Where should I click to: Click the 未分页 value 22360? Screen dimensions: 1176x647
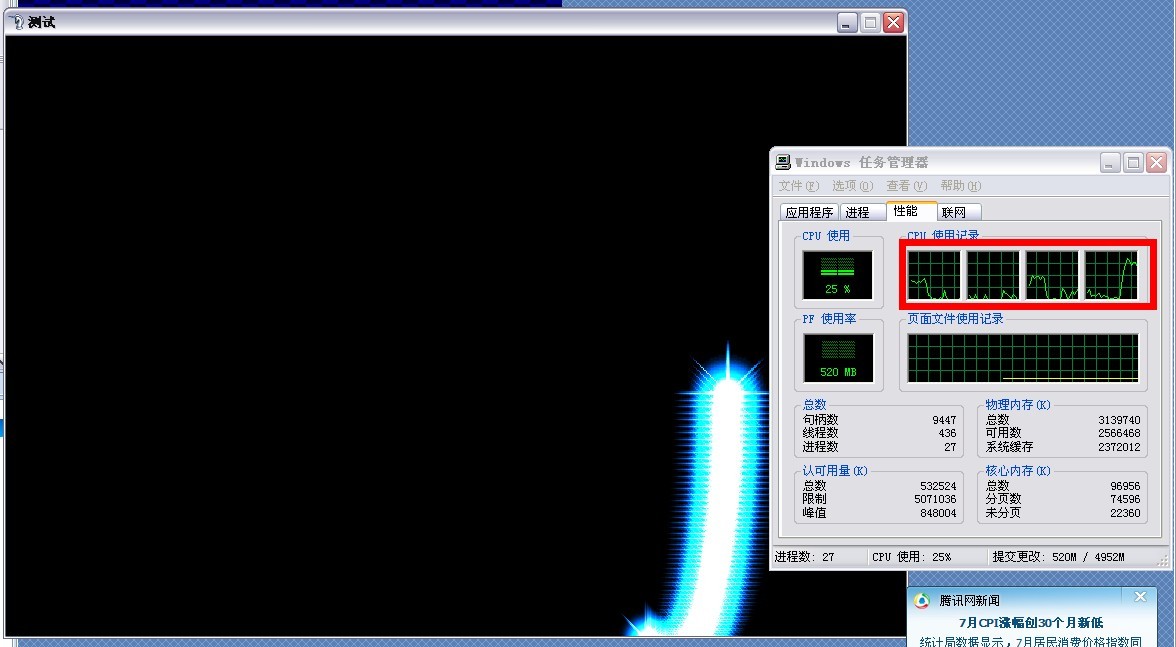(x=1125, y=513)
